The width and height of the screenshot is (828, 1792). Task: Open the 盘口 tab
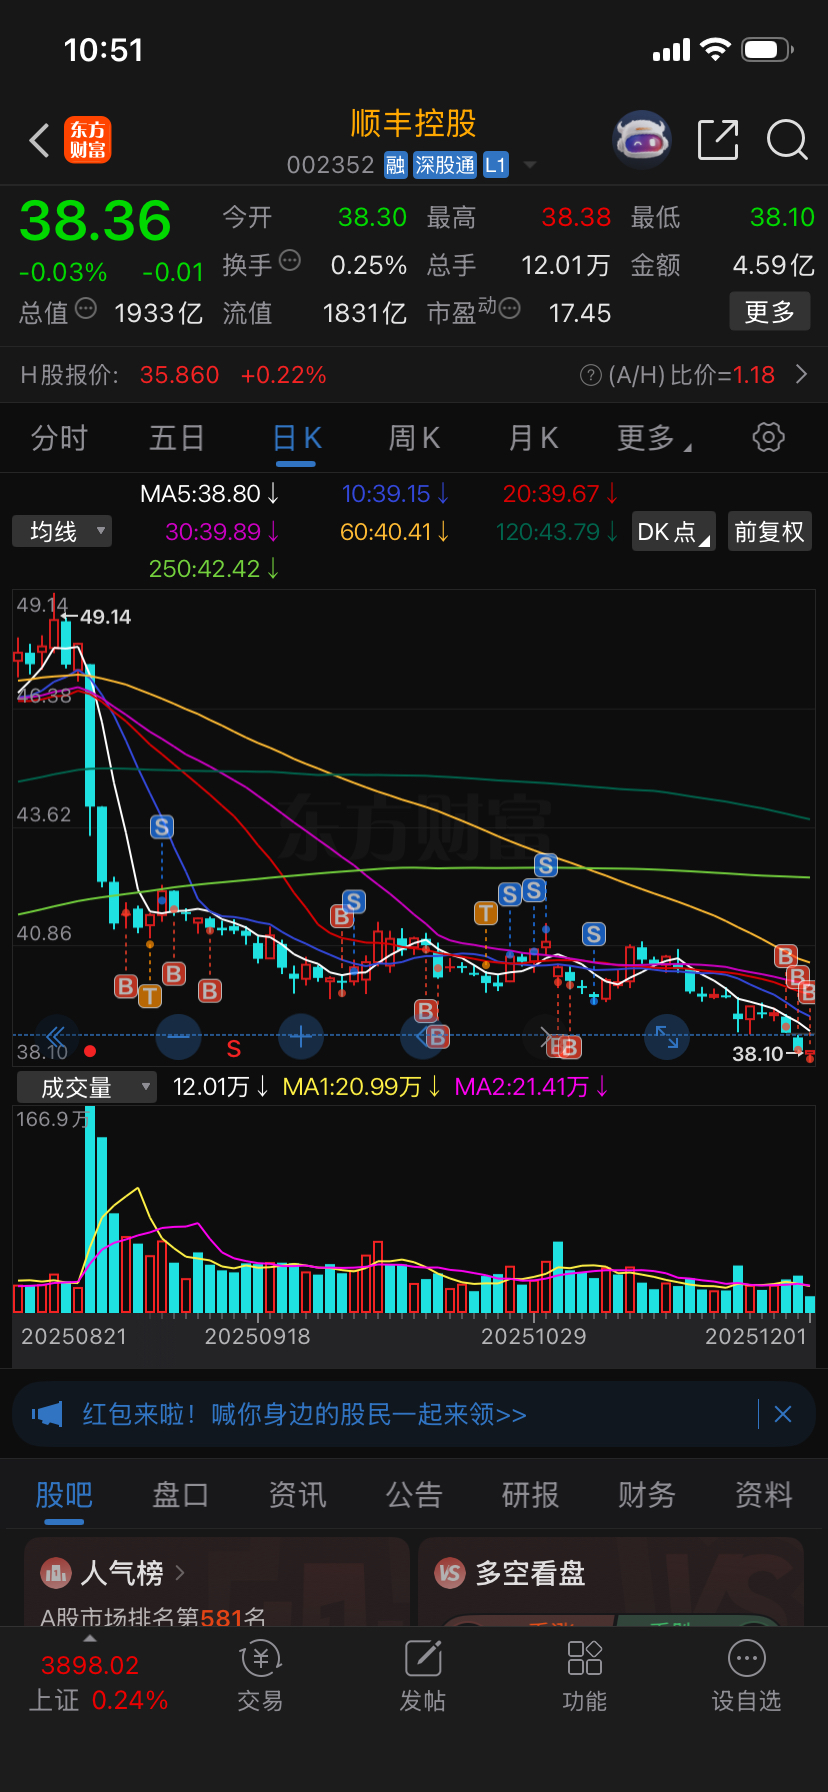click(181, 1495)
